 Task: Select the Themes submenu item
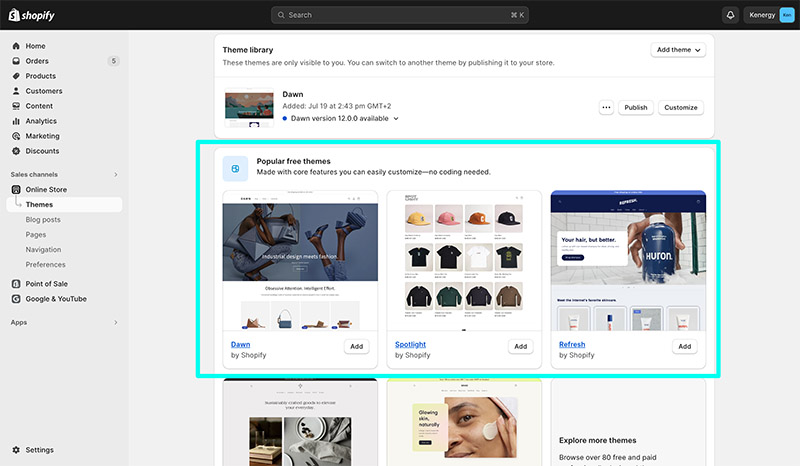[64, 205]
